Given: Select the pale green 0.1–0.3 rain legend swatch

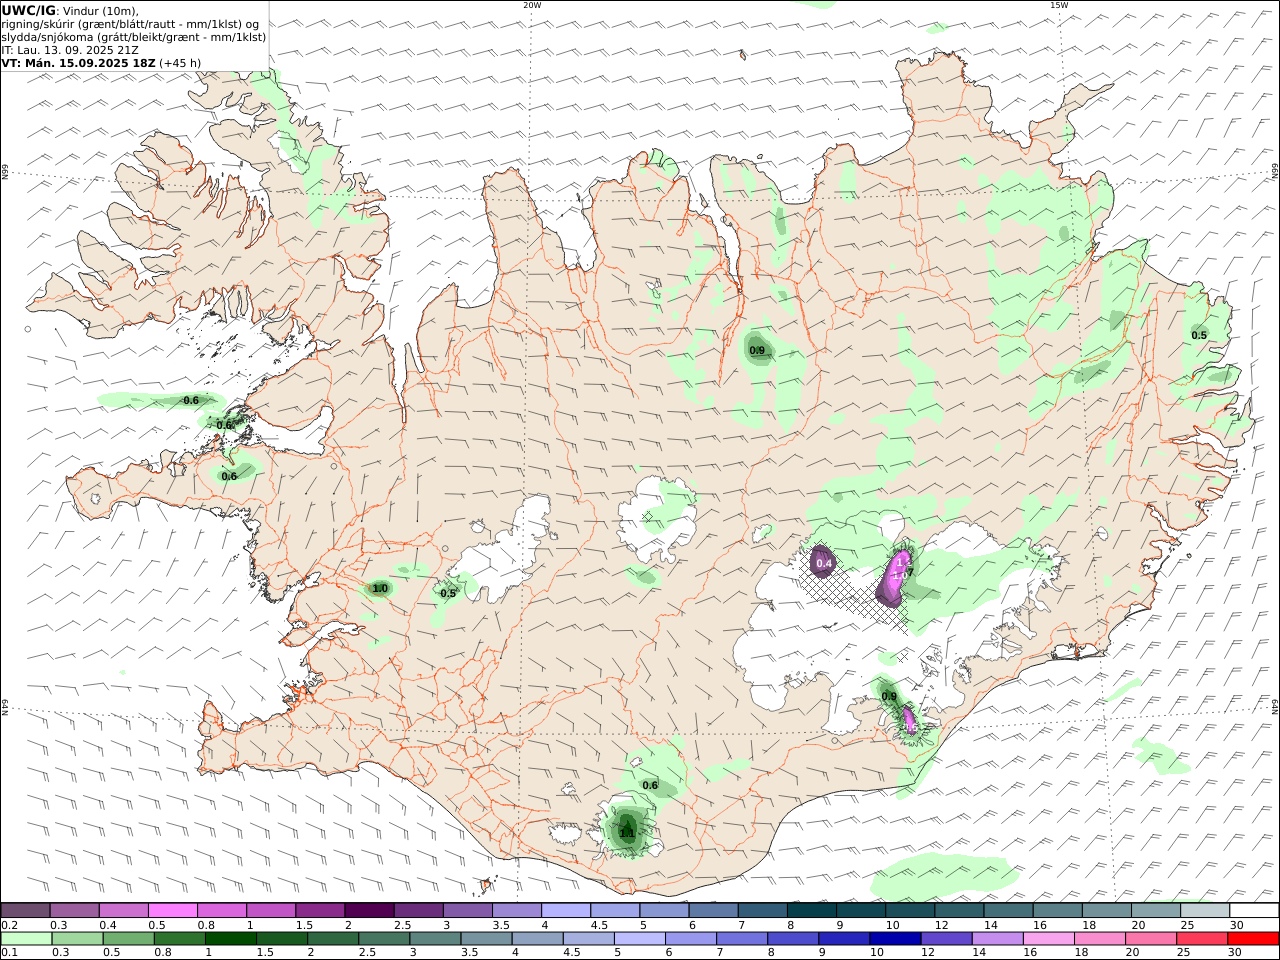Looking at the screenshot, I should click(x=27, y=938).
